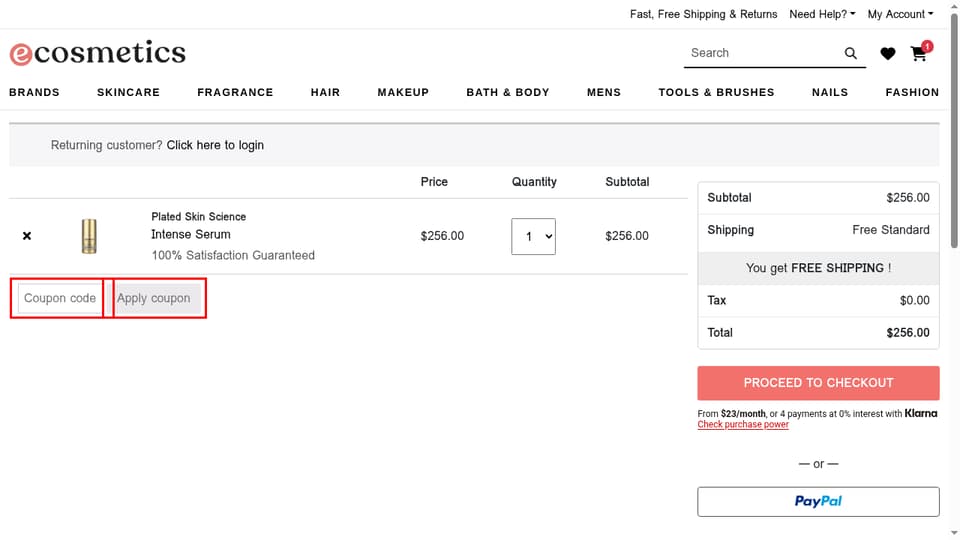
Task: Open the MENS menu
Action: (604, 92)
